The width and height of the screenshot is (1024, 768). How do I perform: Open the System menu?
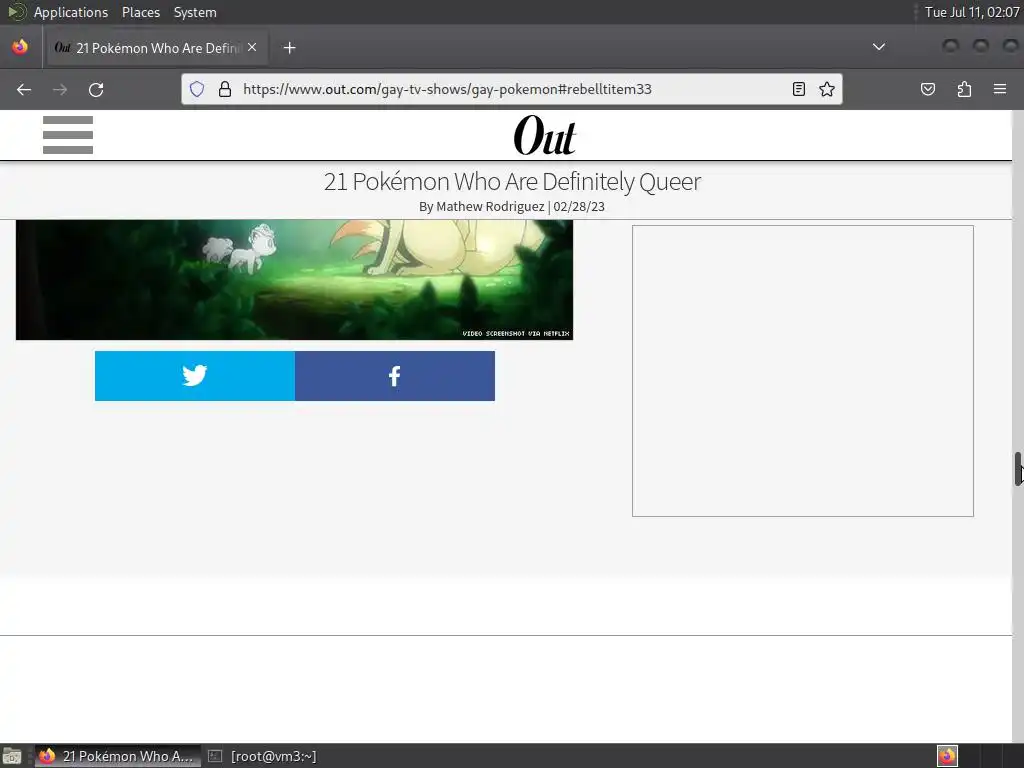pos(195,12)
